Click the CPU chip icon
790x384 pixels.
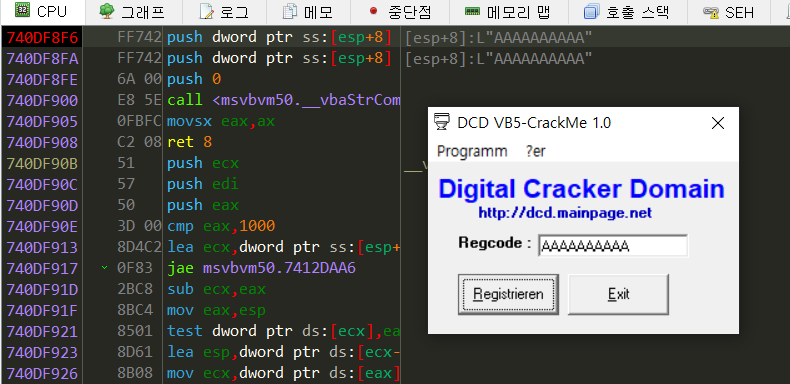click(22, 11)
